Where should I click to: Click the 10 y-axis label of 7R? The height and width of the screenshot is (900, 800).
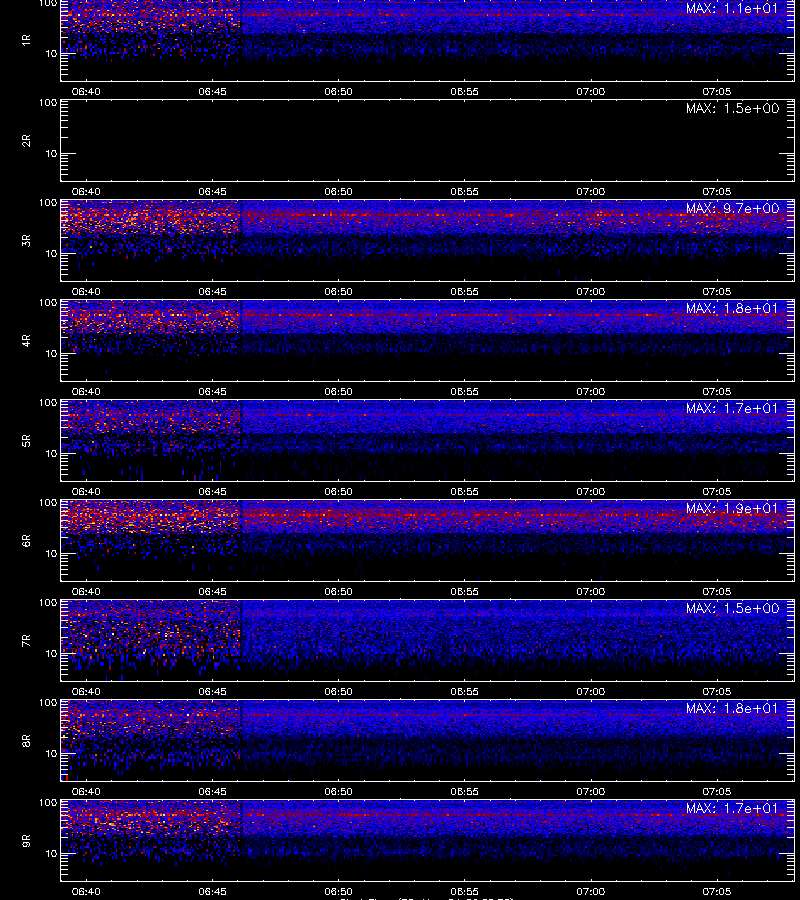[51, 653]
